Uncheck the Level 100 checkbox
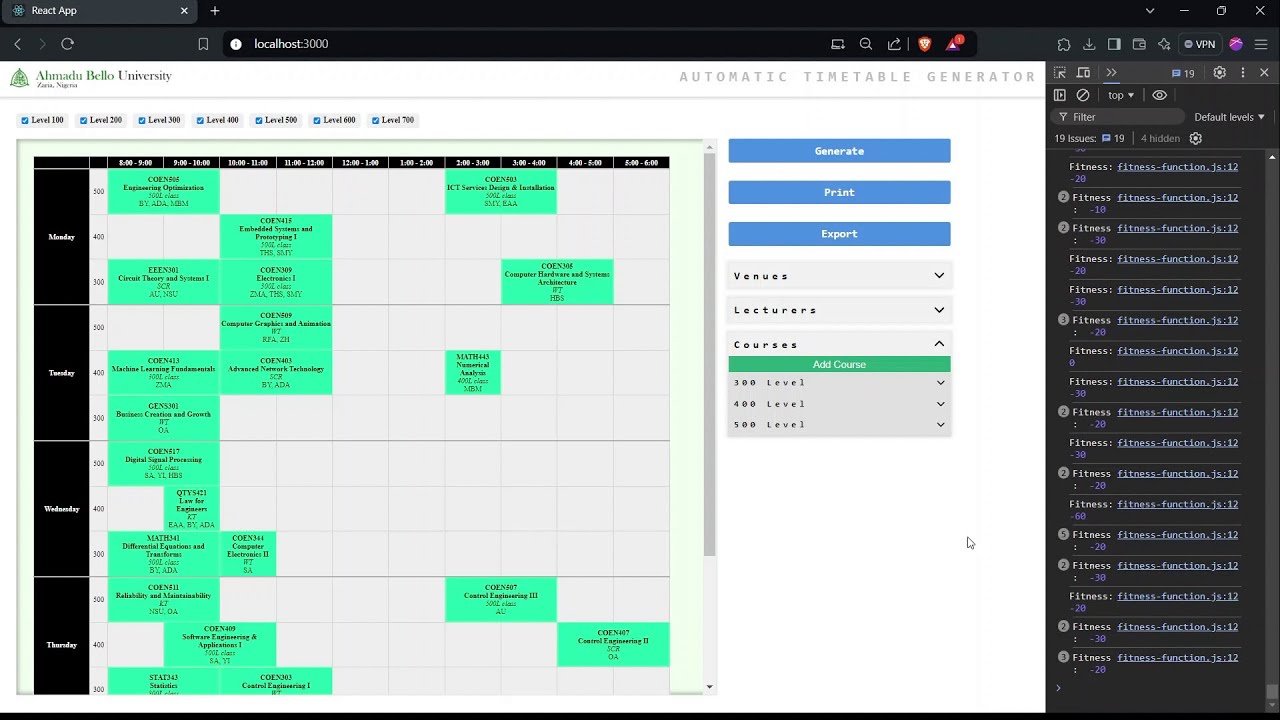Viewport: 1280px width, 720px height. click(25, 120)
